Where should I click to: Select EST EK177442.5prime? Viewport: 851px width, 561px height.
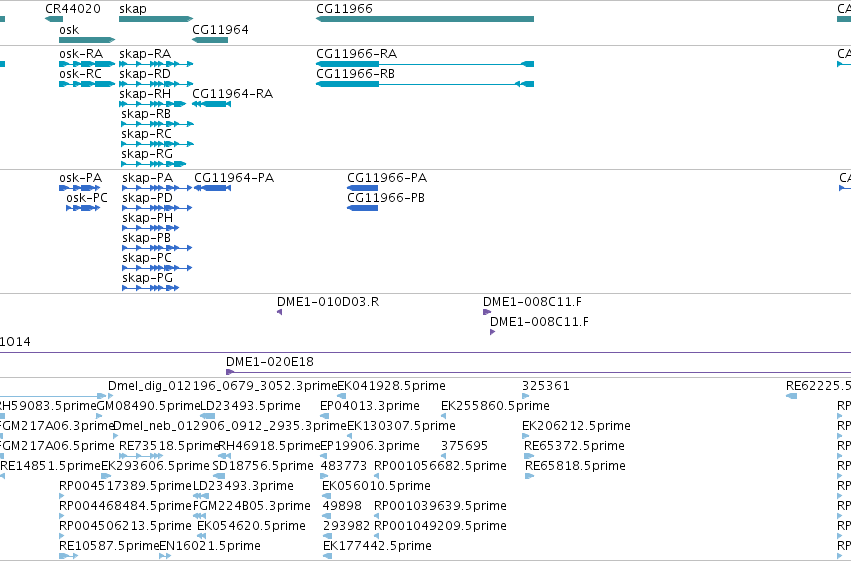point(377,546)
